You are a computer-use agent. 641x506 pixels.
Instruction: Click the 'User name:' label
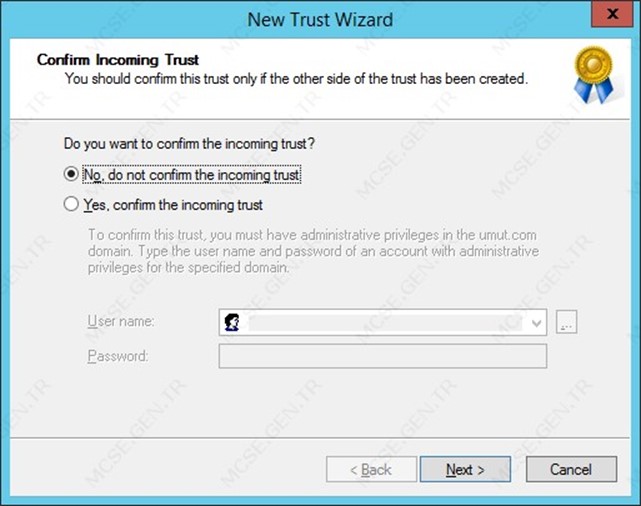(x=121, y=321)
